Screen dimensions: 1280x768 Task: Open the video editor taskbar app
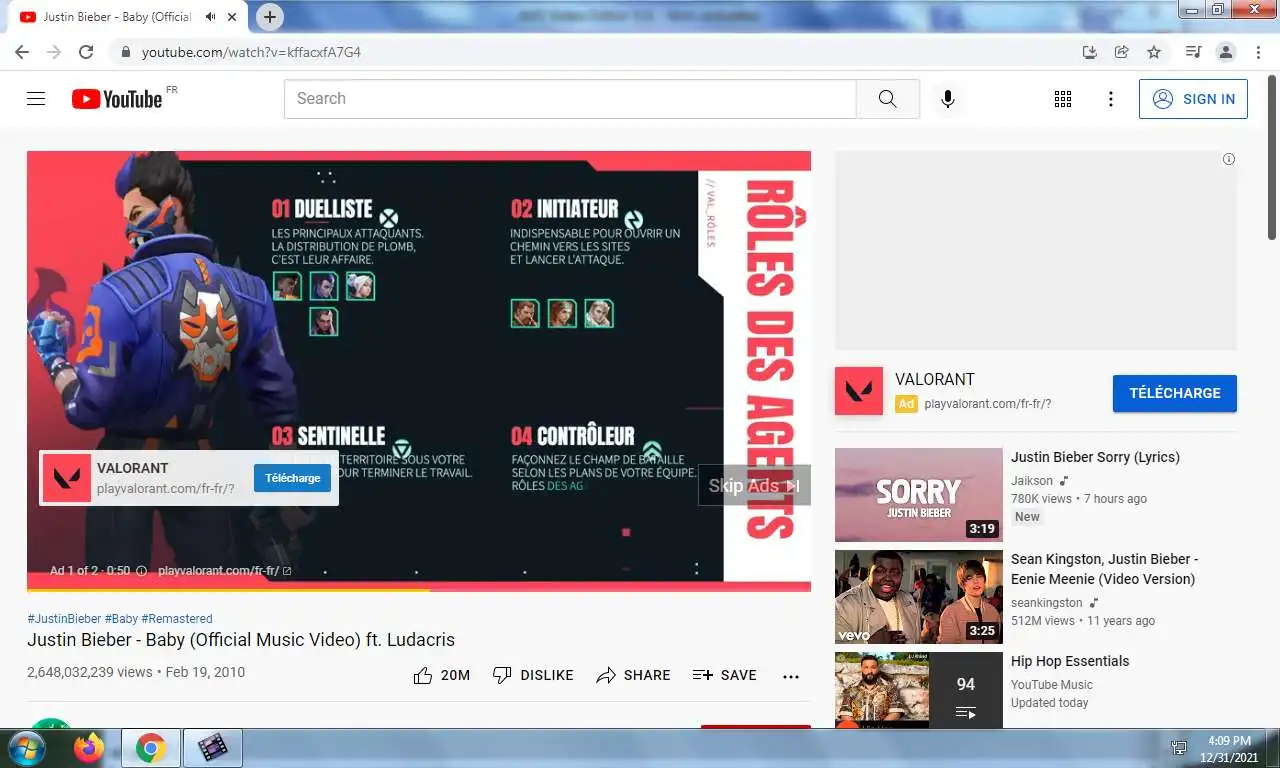[x=212, y=748]
